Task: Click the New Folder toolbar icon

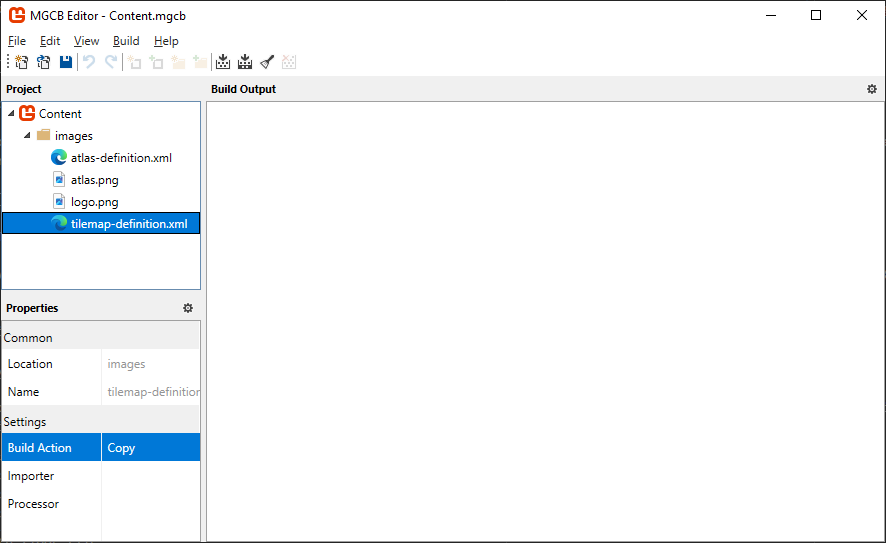Action: [178, 62]
